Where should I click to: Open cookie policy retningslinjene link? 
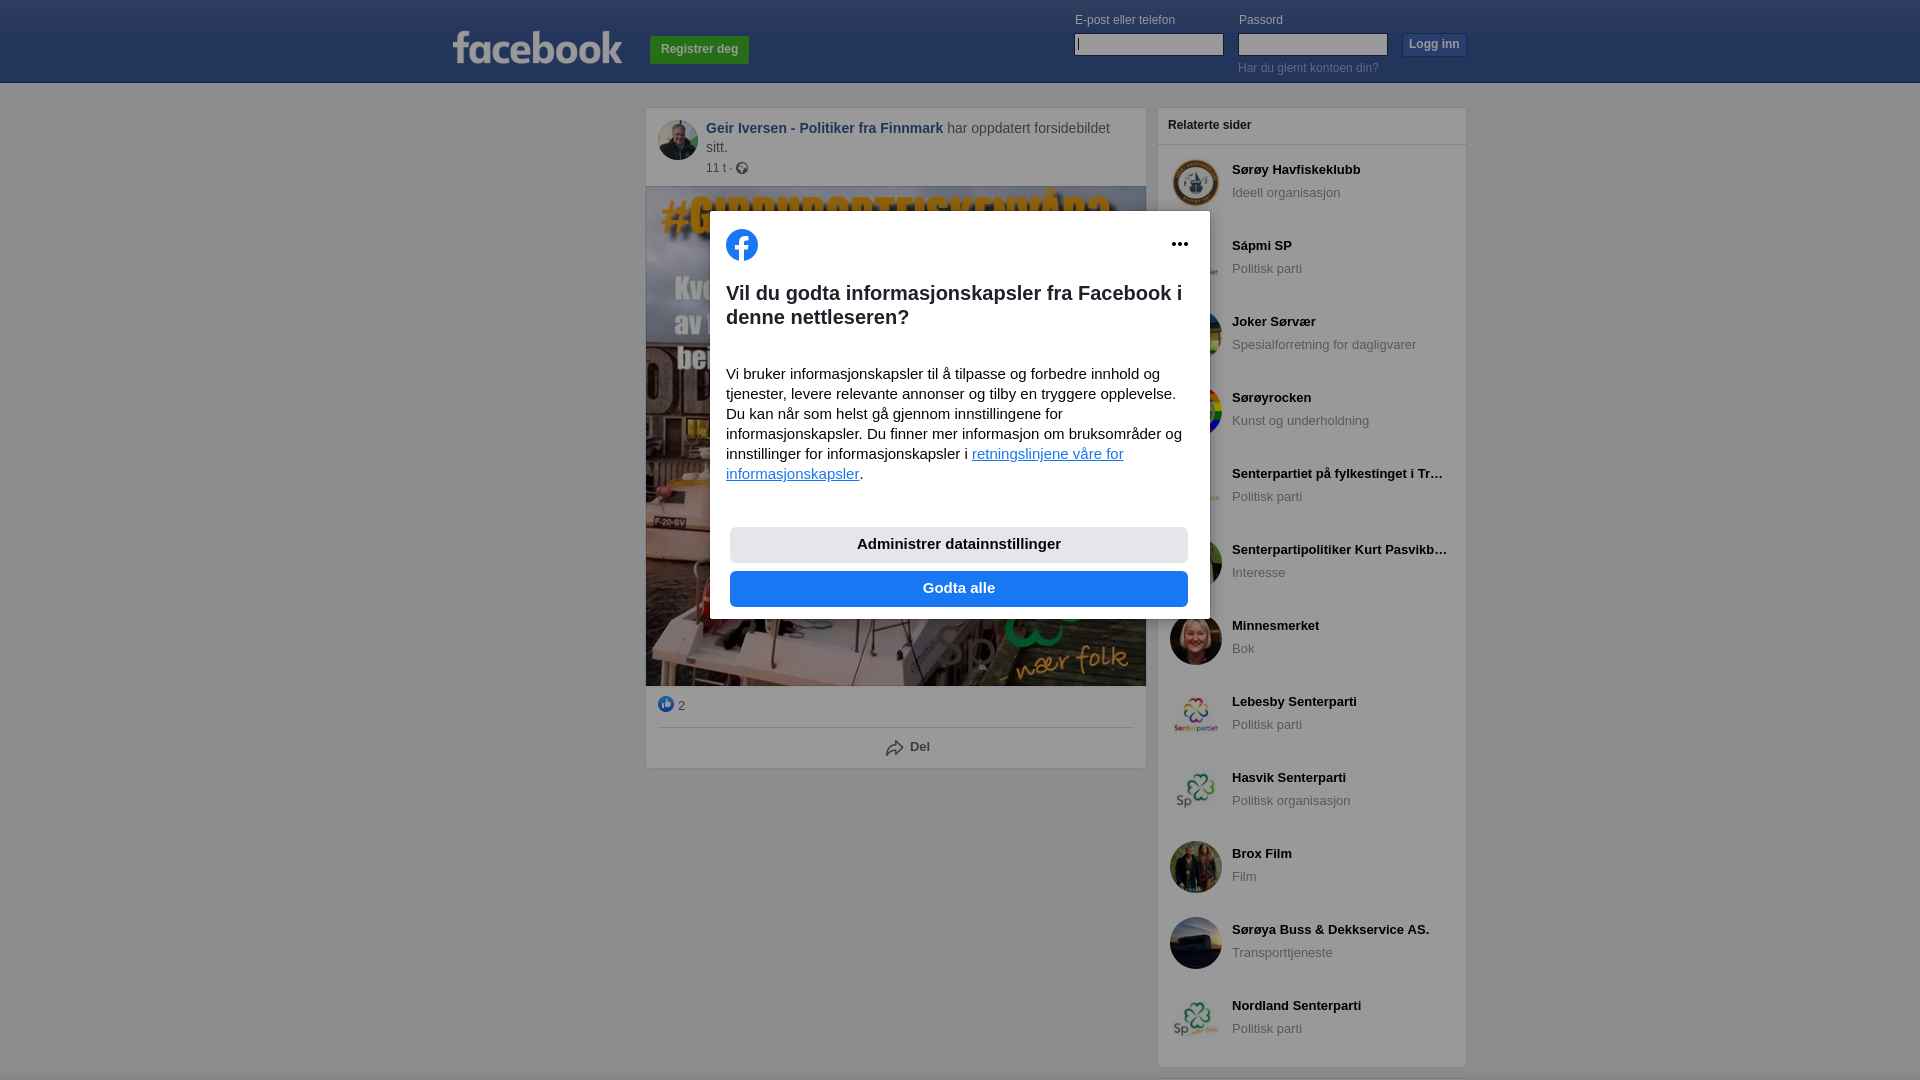pyautogui.click(x=925, y=464)
